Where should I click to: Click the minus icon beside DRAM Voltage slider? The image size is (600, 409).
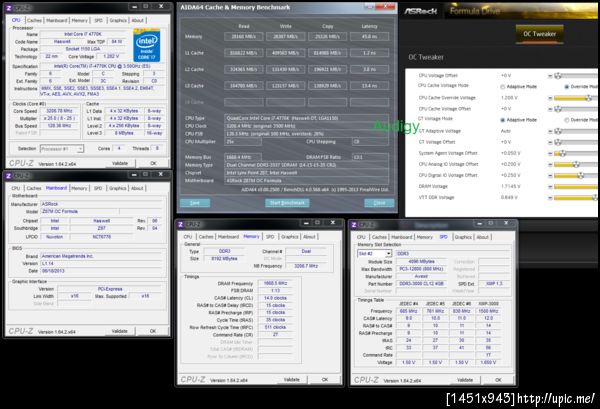(x=550, y=187)
